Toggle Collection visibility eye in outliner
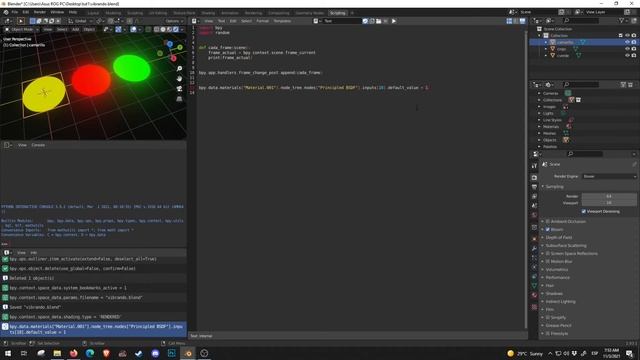Screen dimensions: 640x360 click(x=627, y=36)
